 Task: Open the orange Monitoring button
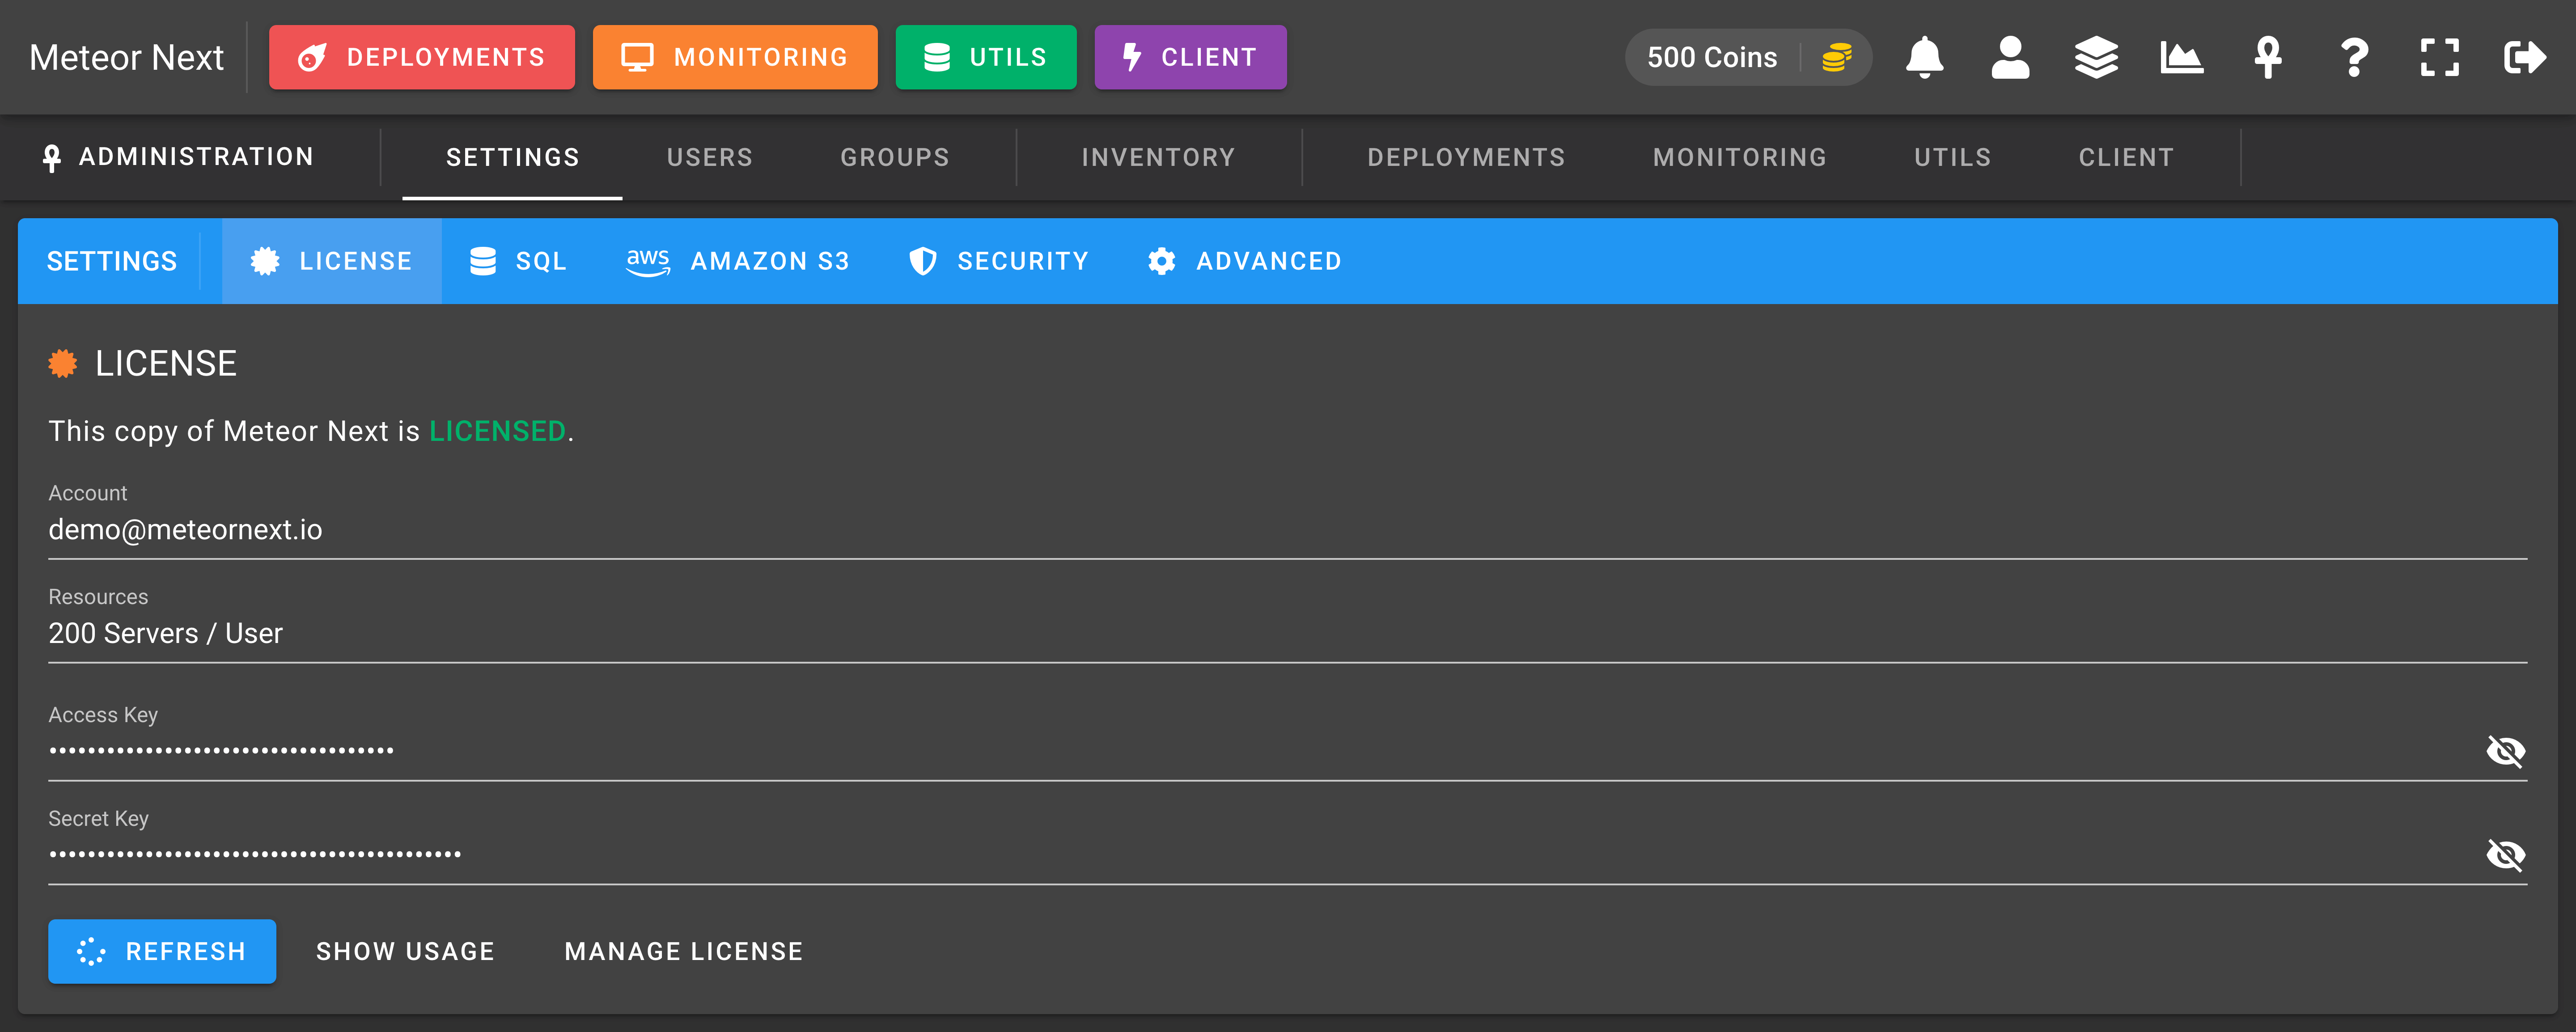click(x=735, y=57)
